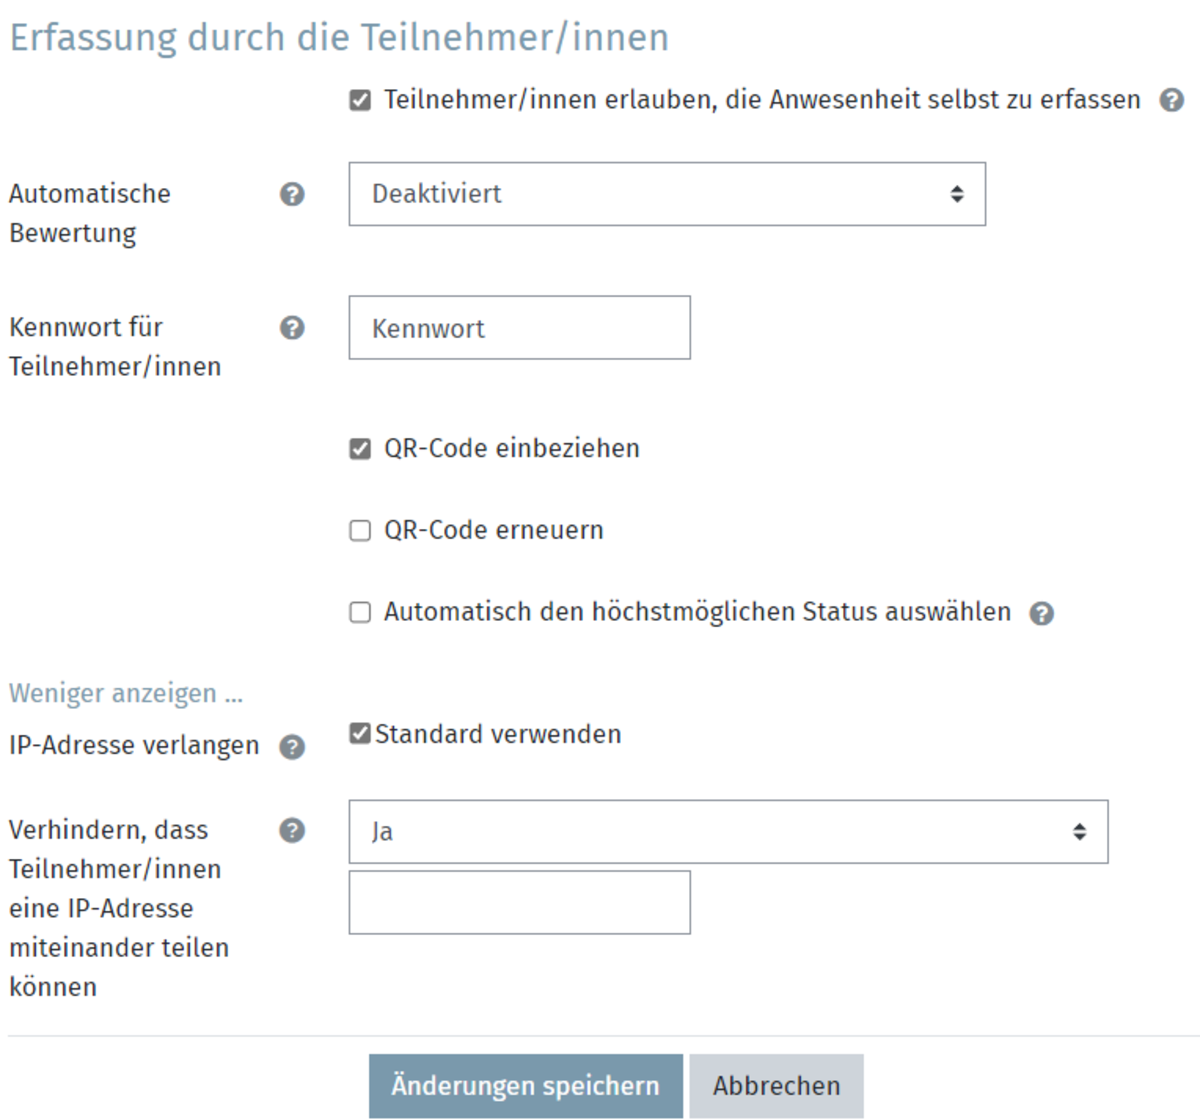Click empty text field below Ja dropdown
This screenshot has height=1120, width=1200.
point(519,902)
